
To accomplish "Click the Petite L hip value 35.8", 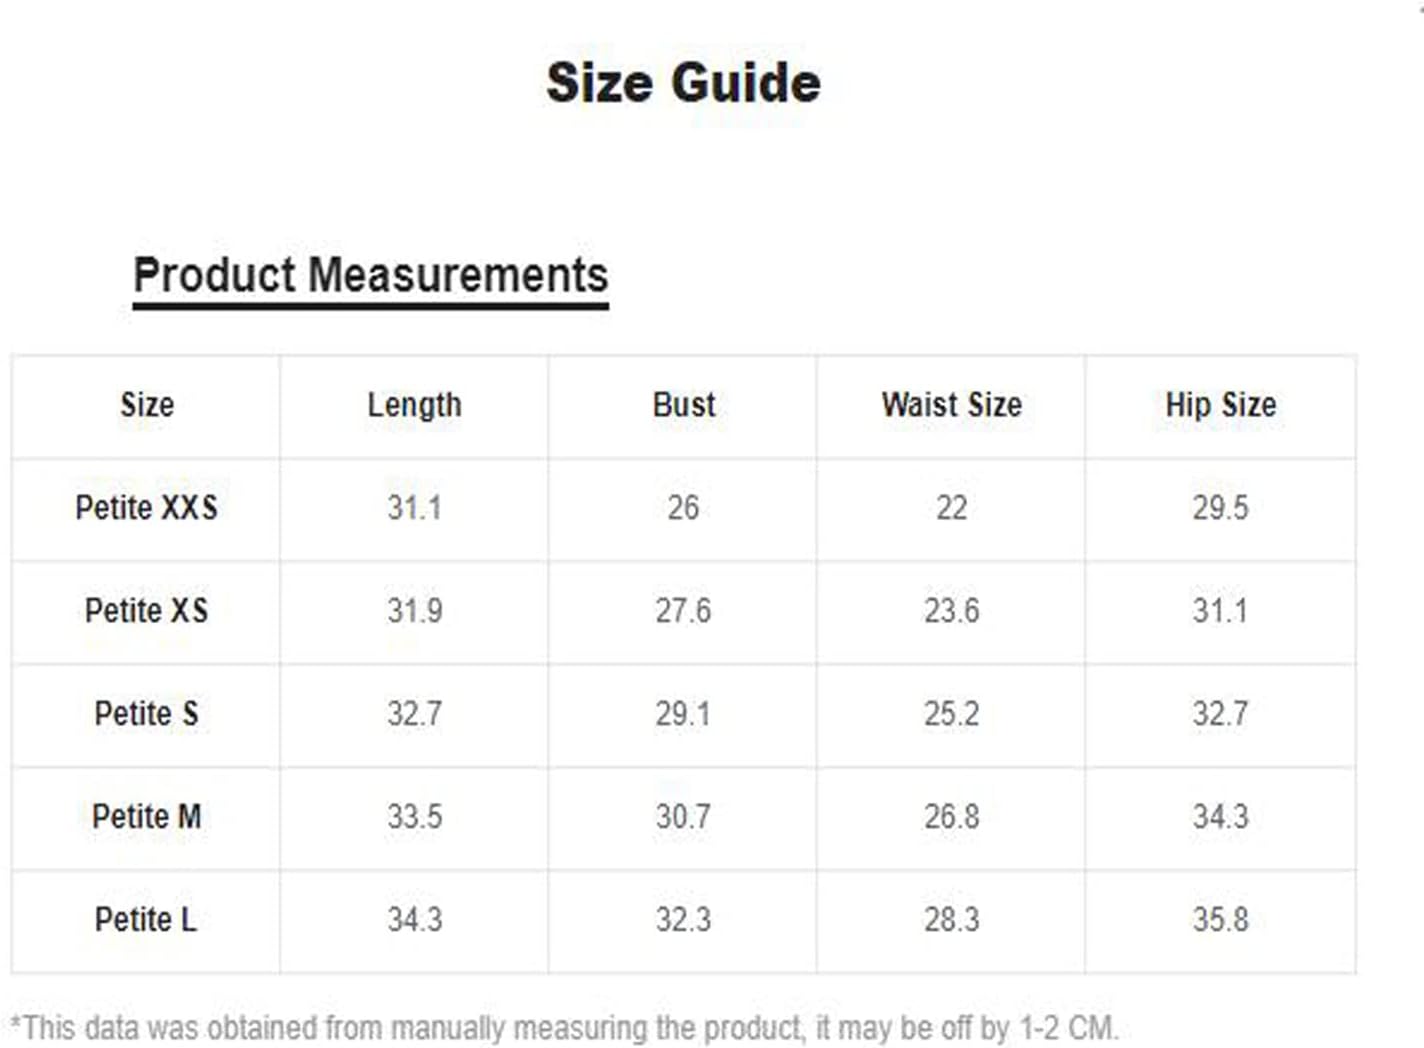I will coord(1221,920).
